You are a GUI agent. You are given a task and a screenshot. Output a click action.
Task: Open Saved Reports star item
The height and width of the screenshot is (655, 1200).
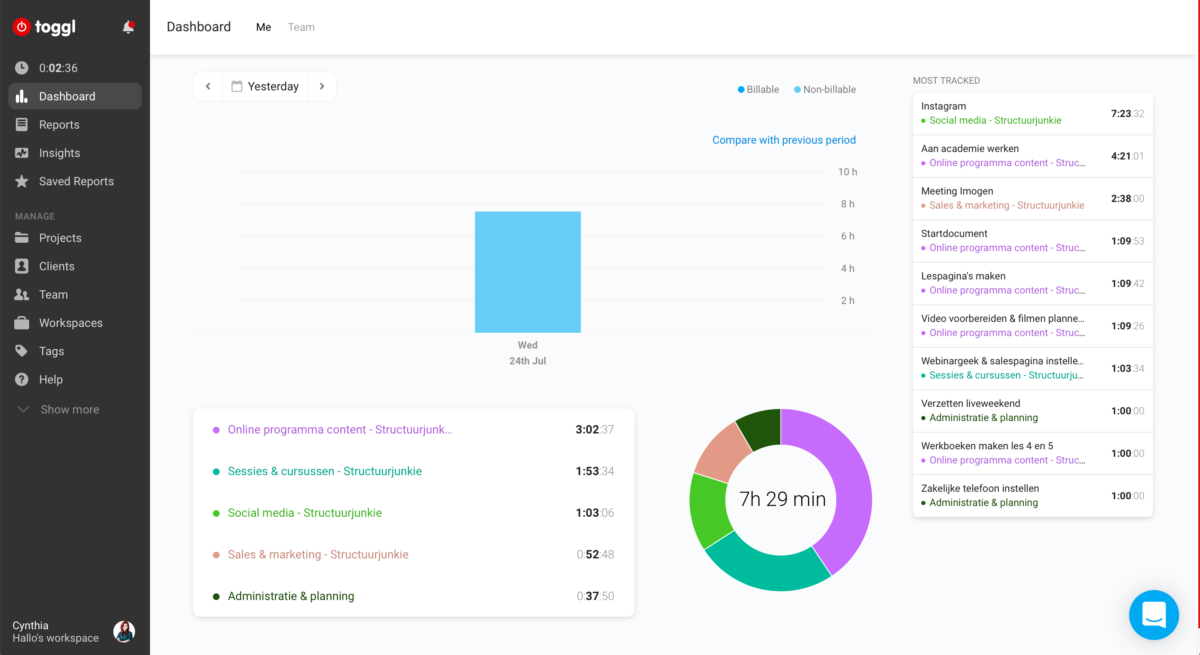tap(76, 181)
